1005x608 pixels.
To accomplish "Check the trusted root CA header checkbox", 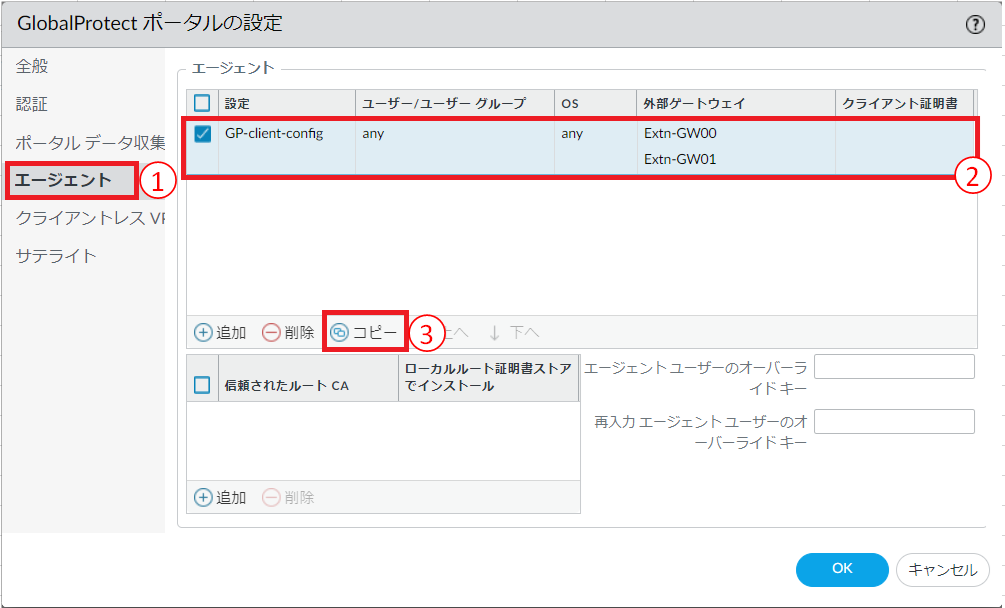I will [x=202, y=385].
